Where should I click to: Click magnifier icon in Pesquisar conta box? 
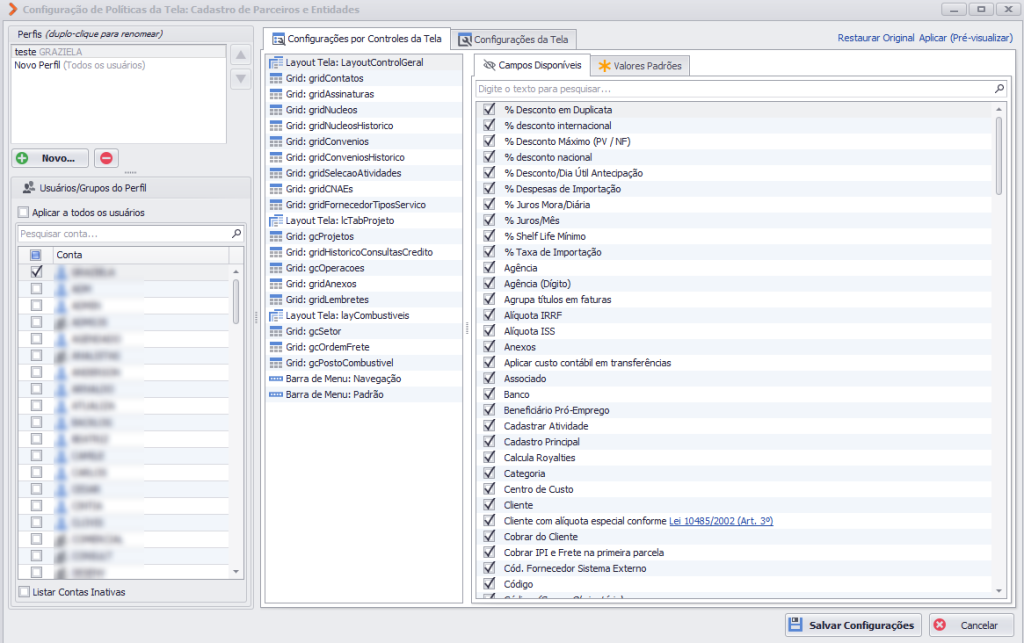(x=236, y=233)
